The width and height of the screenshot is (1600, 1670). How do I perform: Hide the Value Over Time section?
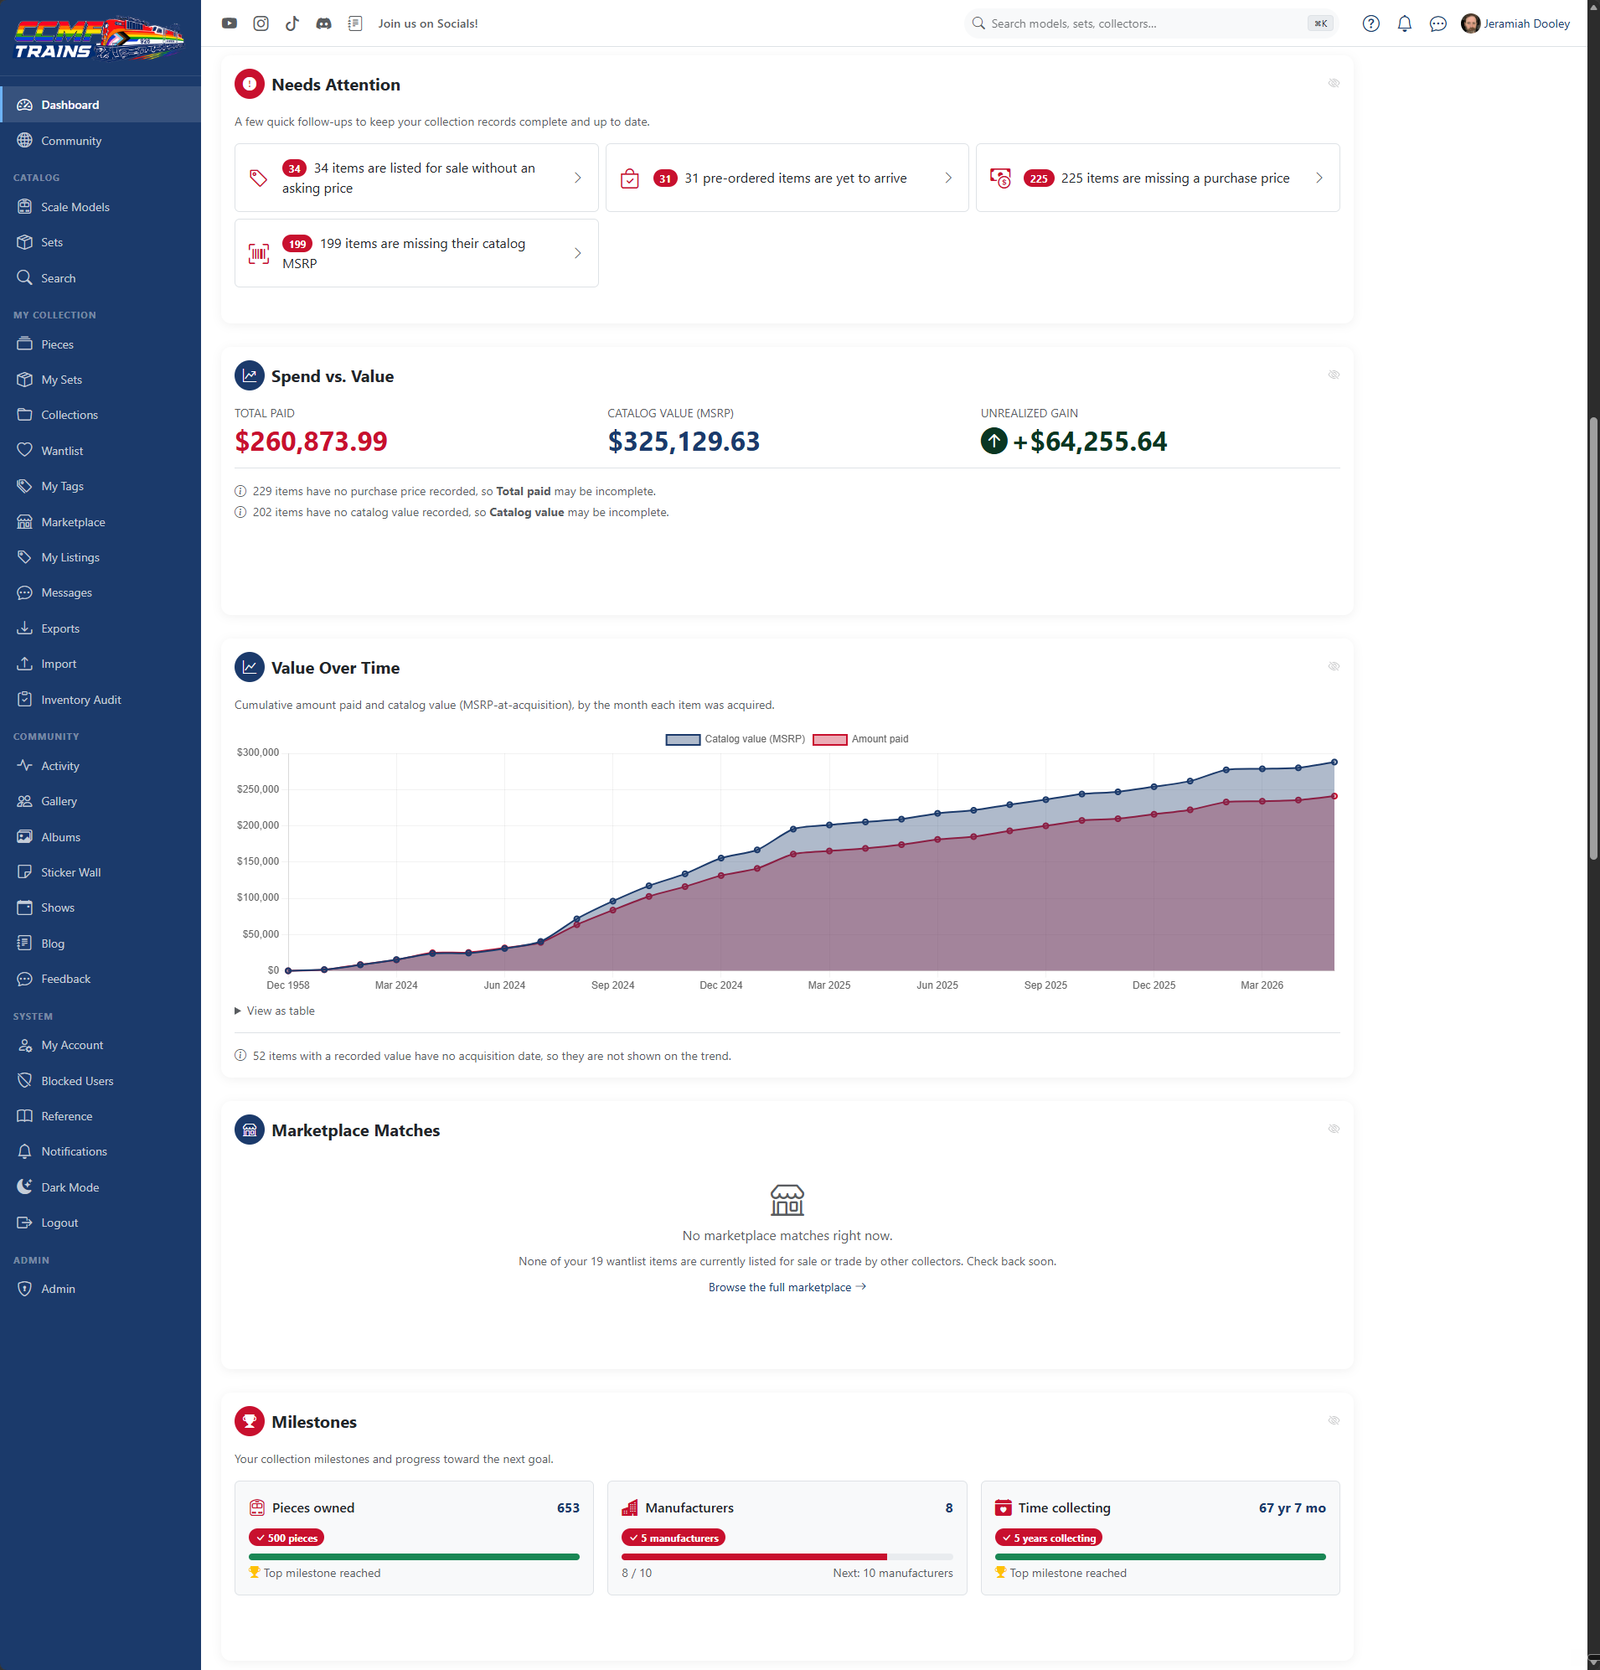pos(1334,666)
